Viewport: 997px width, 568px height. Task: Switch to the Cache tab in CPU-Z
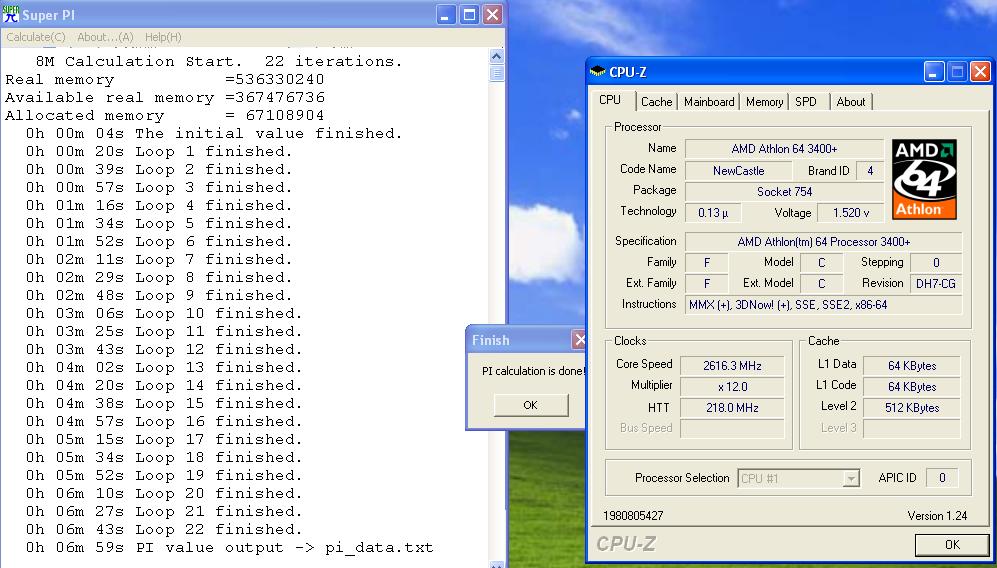tap(656, 102)
